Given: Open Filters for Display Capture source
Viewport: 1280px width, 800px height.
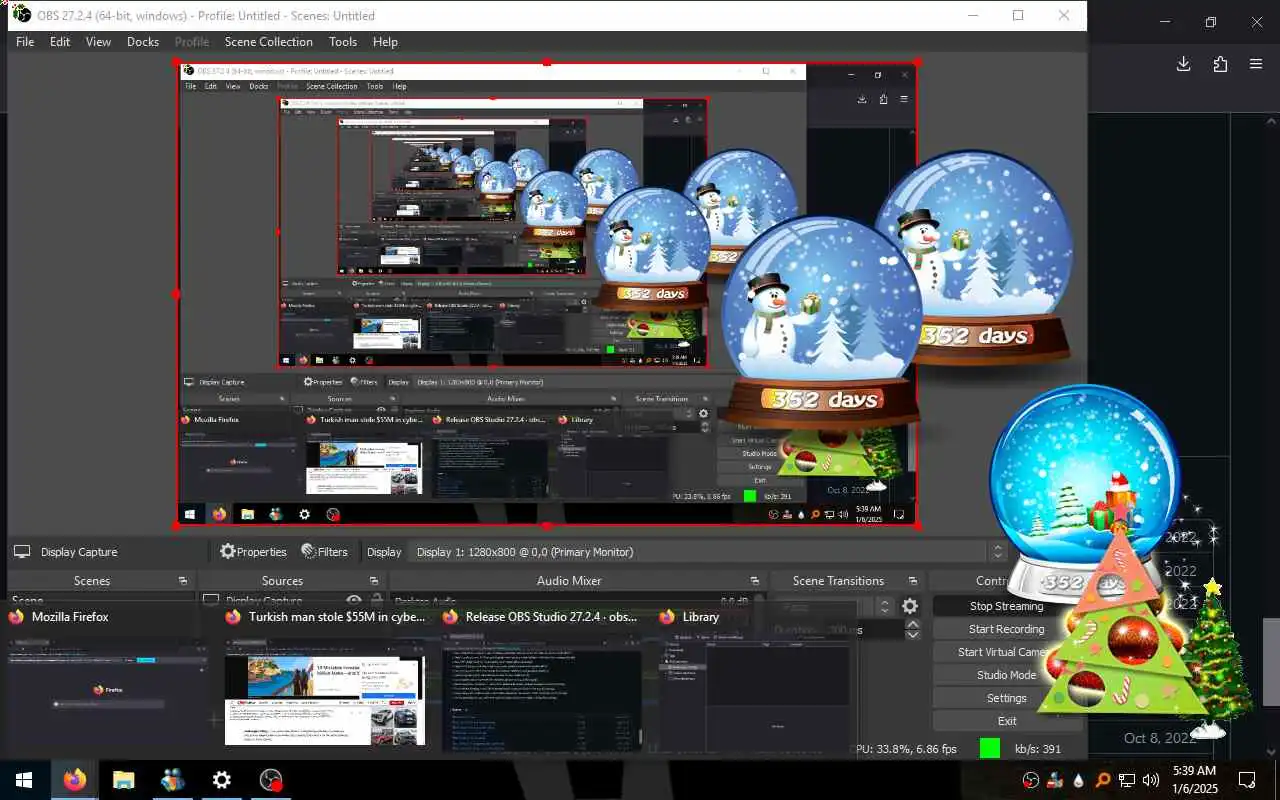Looking at the screenshot, I should [324, 551].
